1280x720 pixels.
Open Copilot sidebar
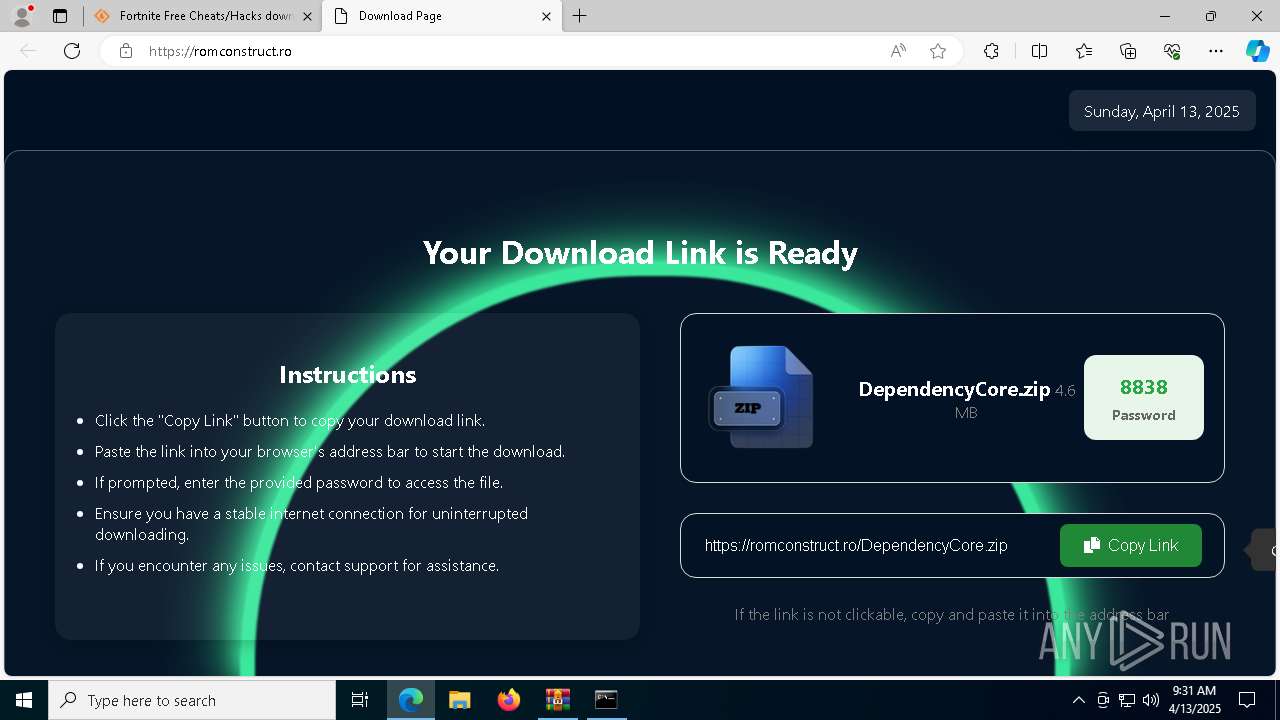[x=1258, y=51]
